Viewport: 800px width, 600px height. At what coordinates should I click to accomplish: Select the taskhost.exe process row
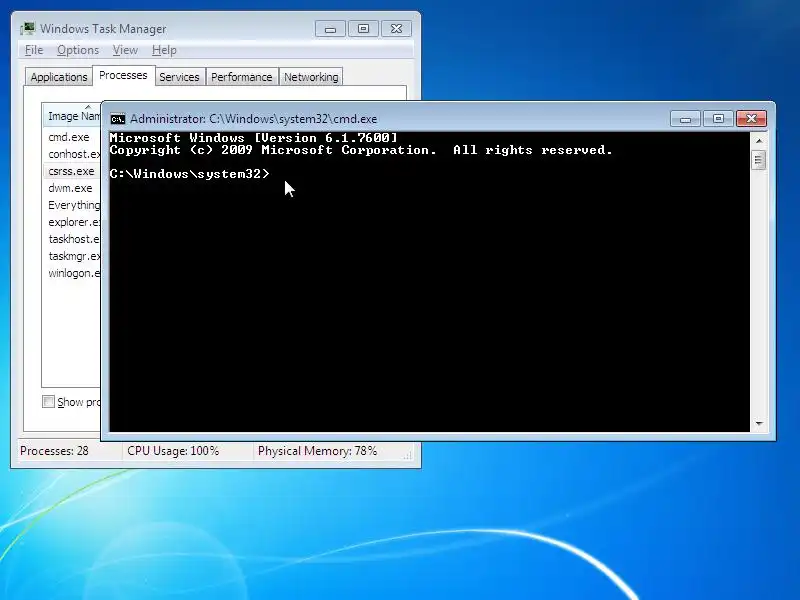click(72, 239)
